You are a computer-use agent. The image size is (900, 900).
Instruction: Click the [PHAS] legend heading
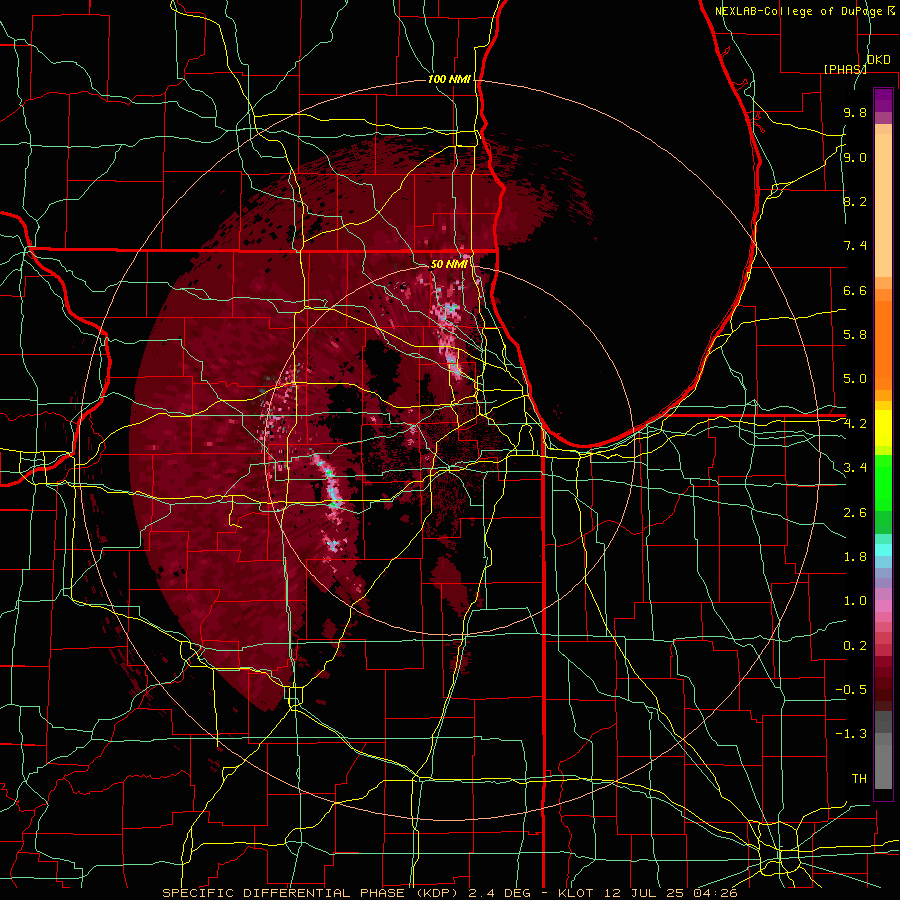coord(845,69)
